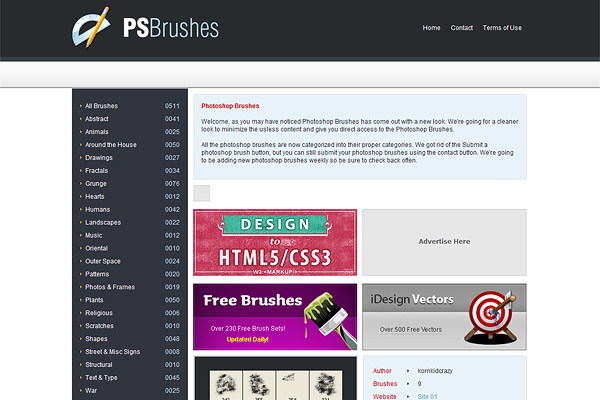The width and height of the screenshot is (600, 400).
Task: Open the Terms of Use link
Action: 502,28
